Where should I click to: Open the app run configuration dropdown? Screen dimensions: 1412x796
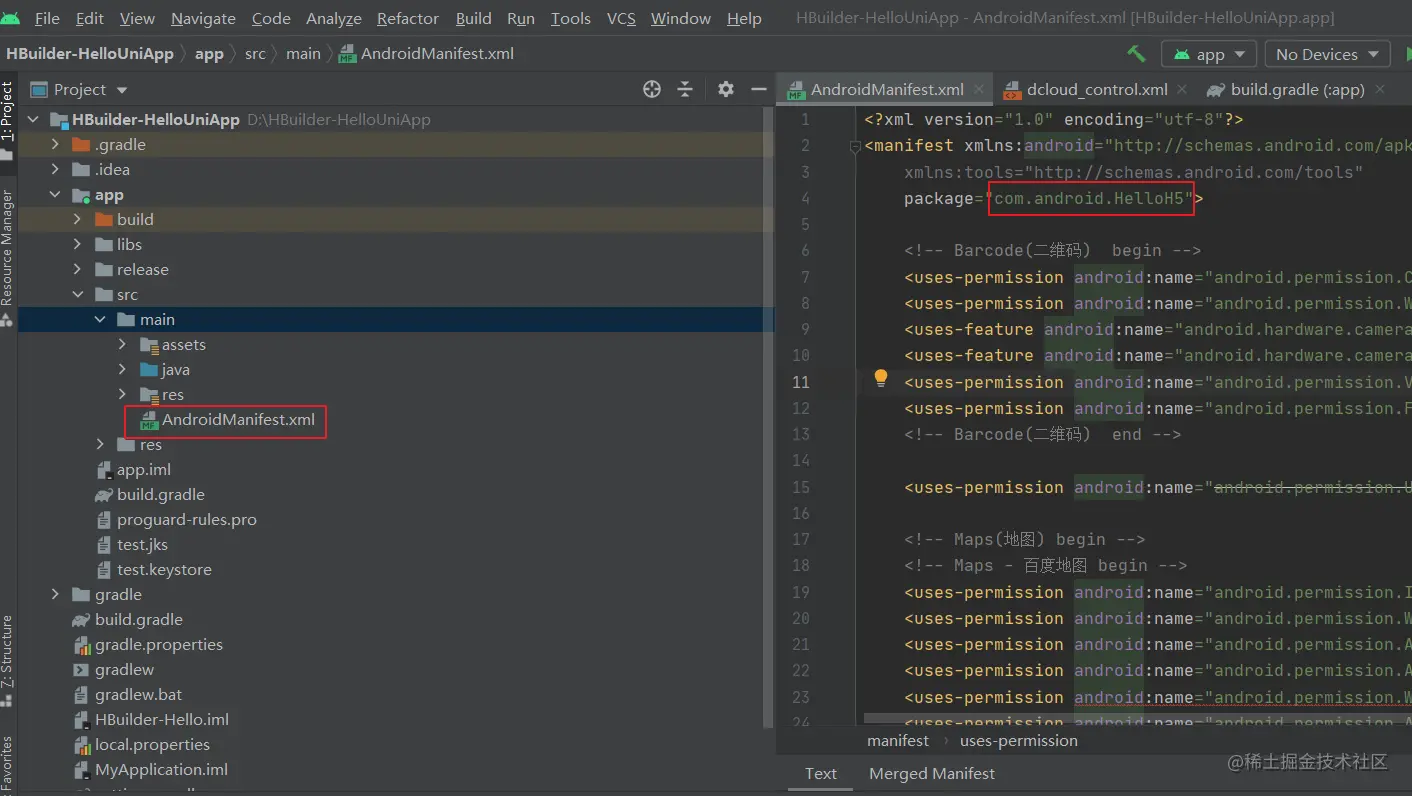coord(1208,54)
